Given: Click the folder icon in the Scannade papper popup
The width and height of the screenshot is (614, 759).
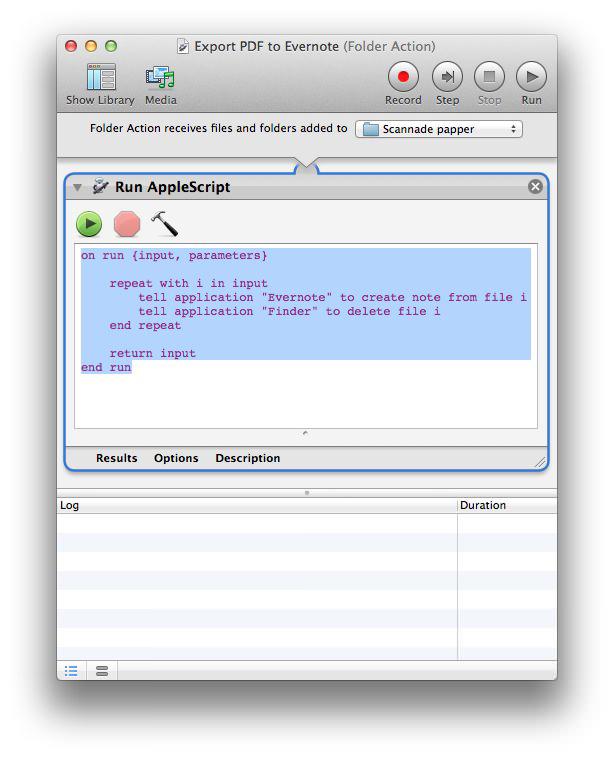Looking at the screenshot, I should pyautogui.click(x=370, y=129).
